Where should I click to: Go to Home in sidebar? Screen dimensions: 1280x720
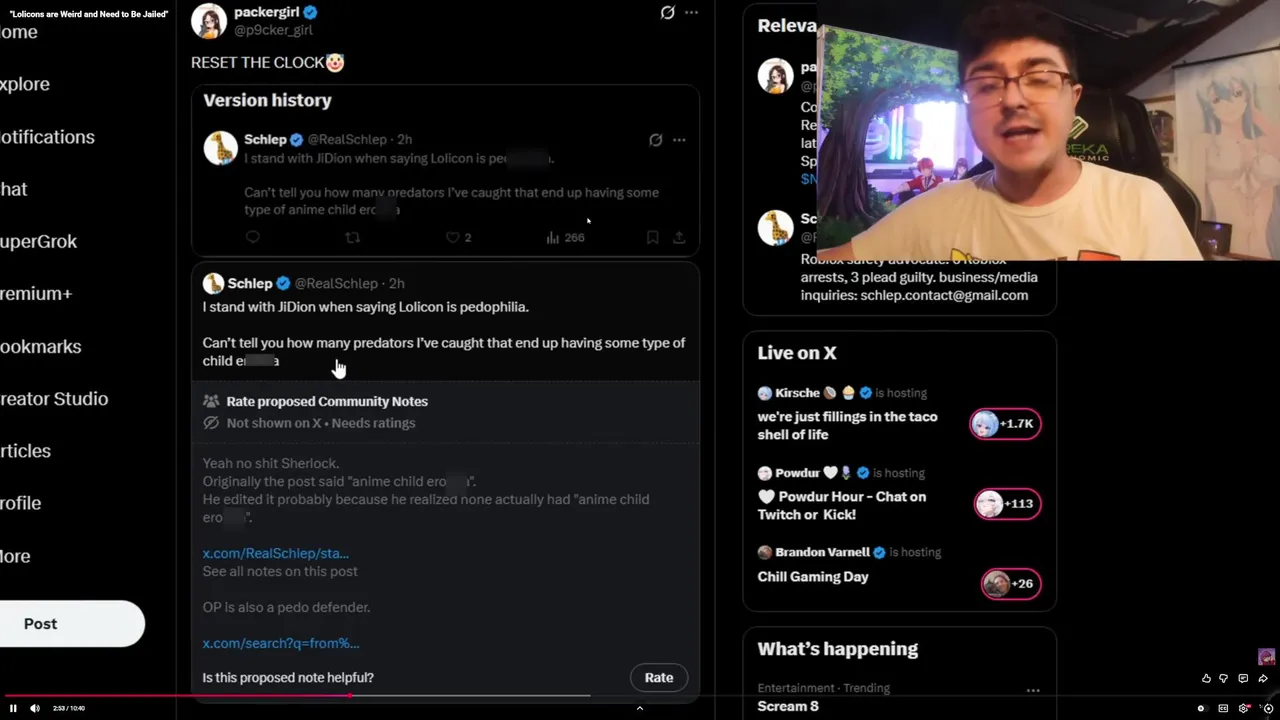18,32
